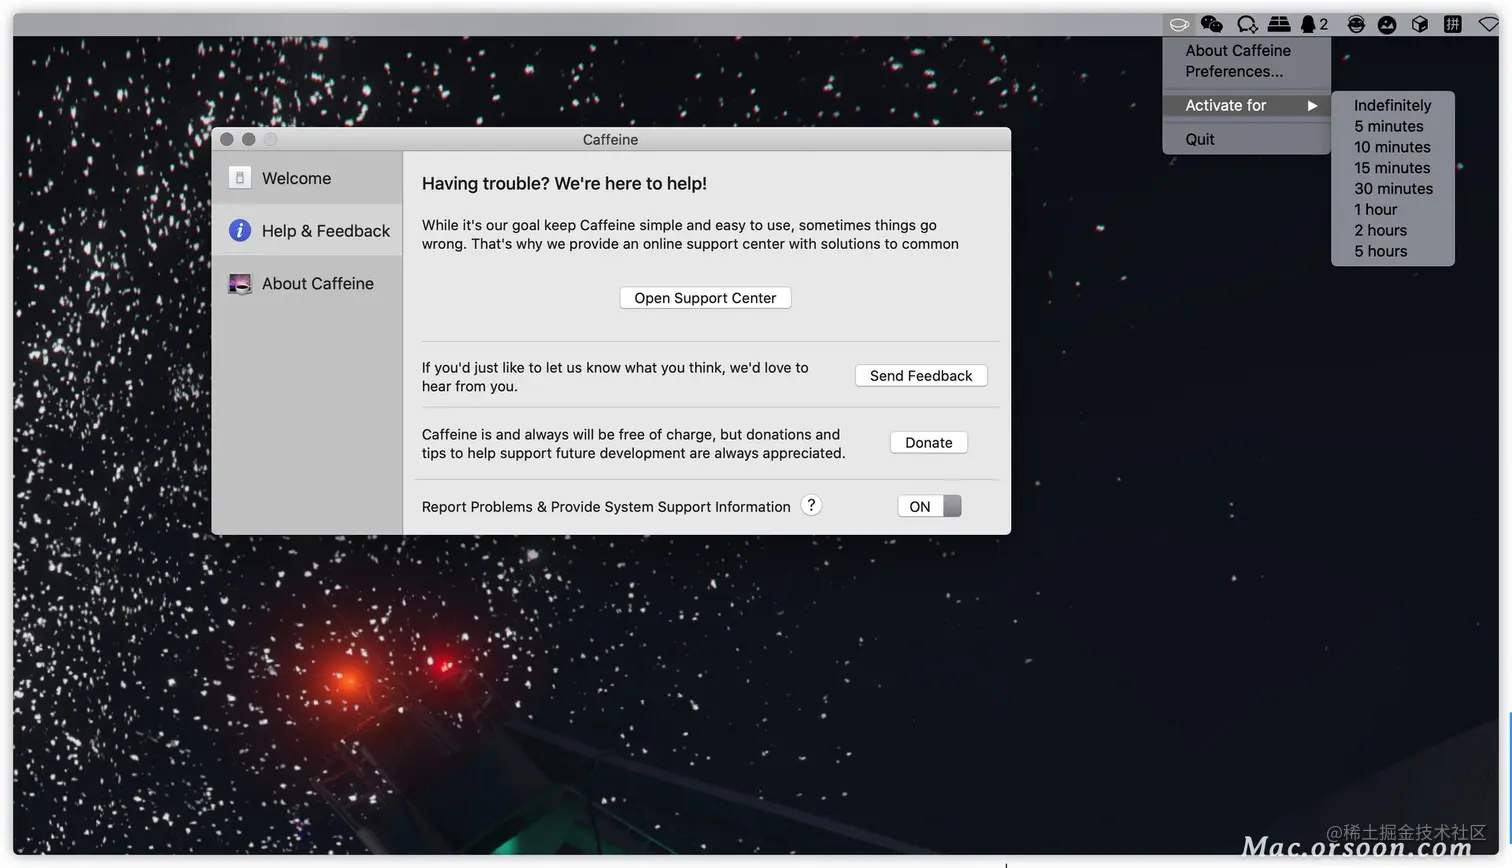Activate Caffeine Indefinitely
Screen dimensions: 1512x868
coord(1393,105)
